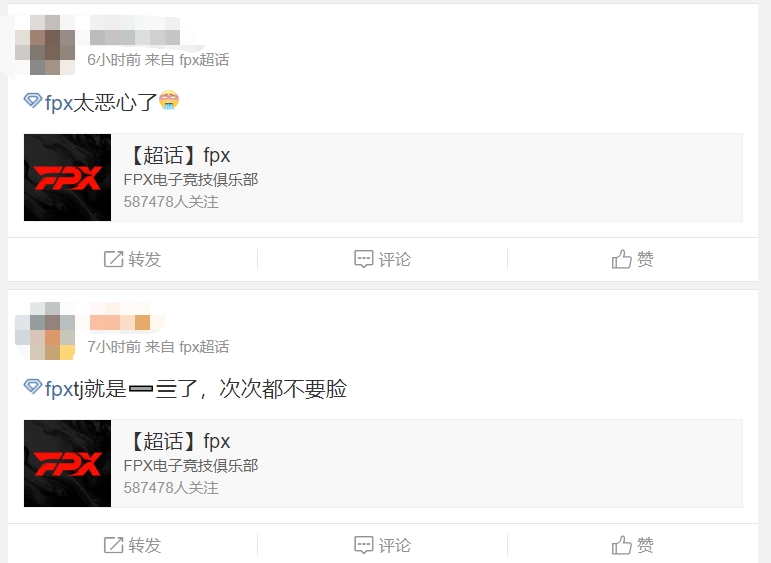Image resolution: width=771 pixels, height=563 pixels.
Task: Open second post author's pixelated avatar
Action: point(45,331)
